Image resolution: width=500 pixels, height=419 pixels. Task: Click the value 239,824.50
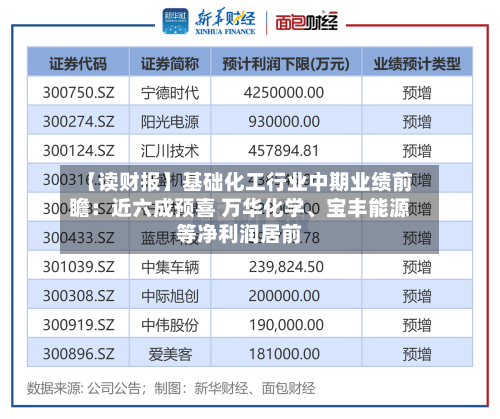[286, 267]
